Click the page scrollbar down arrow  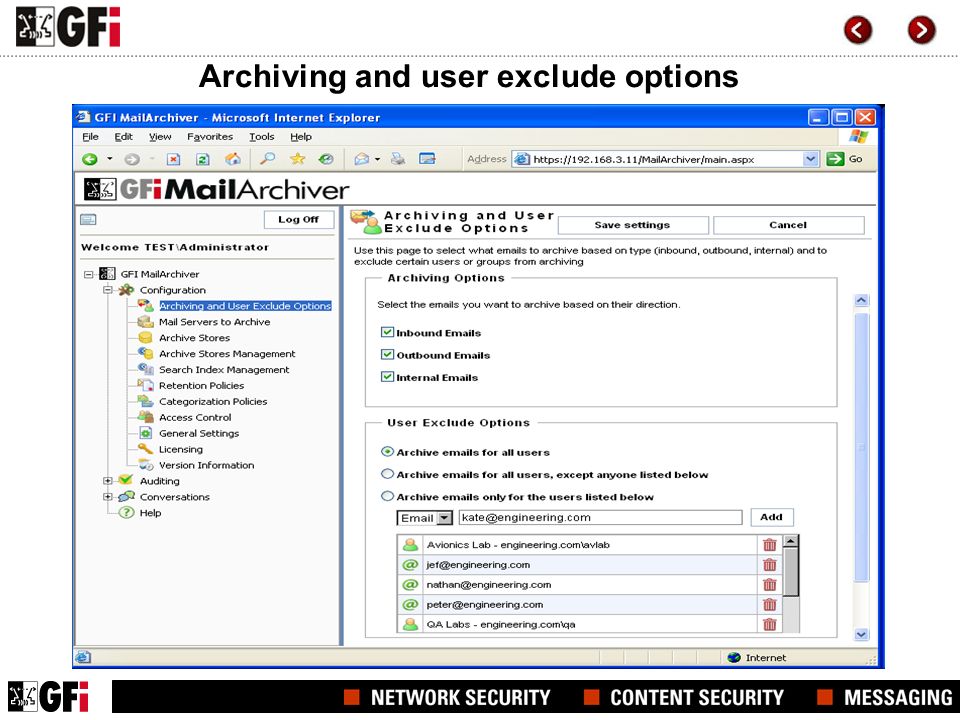coord(861,634)
